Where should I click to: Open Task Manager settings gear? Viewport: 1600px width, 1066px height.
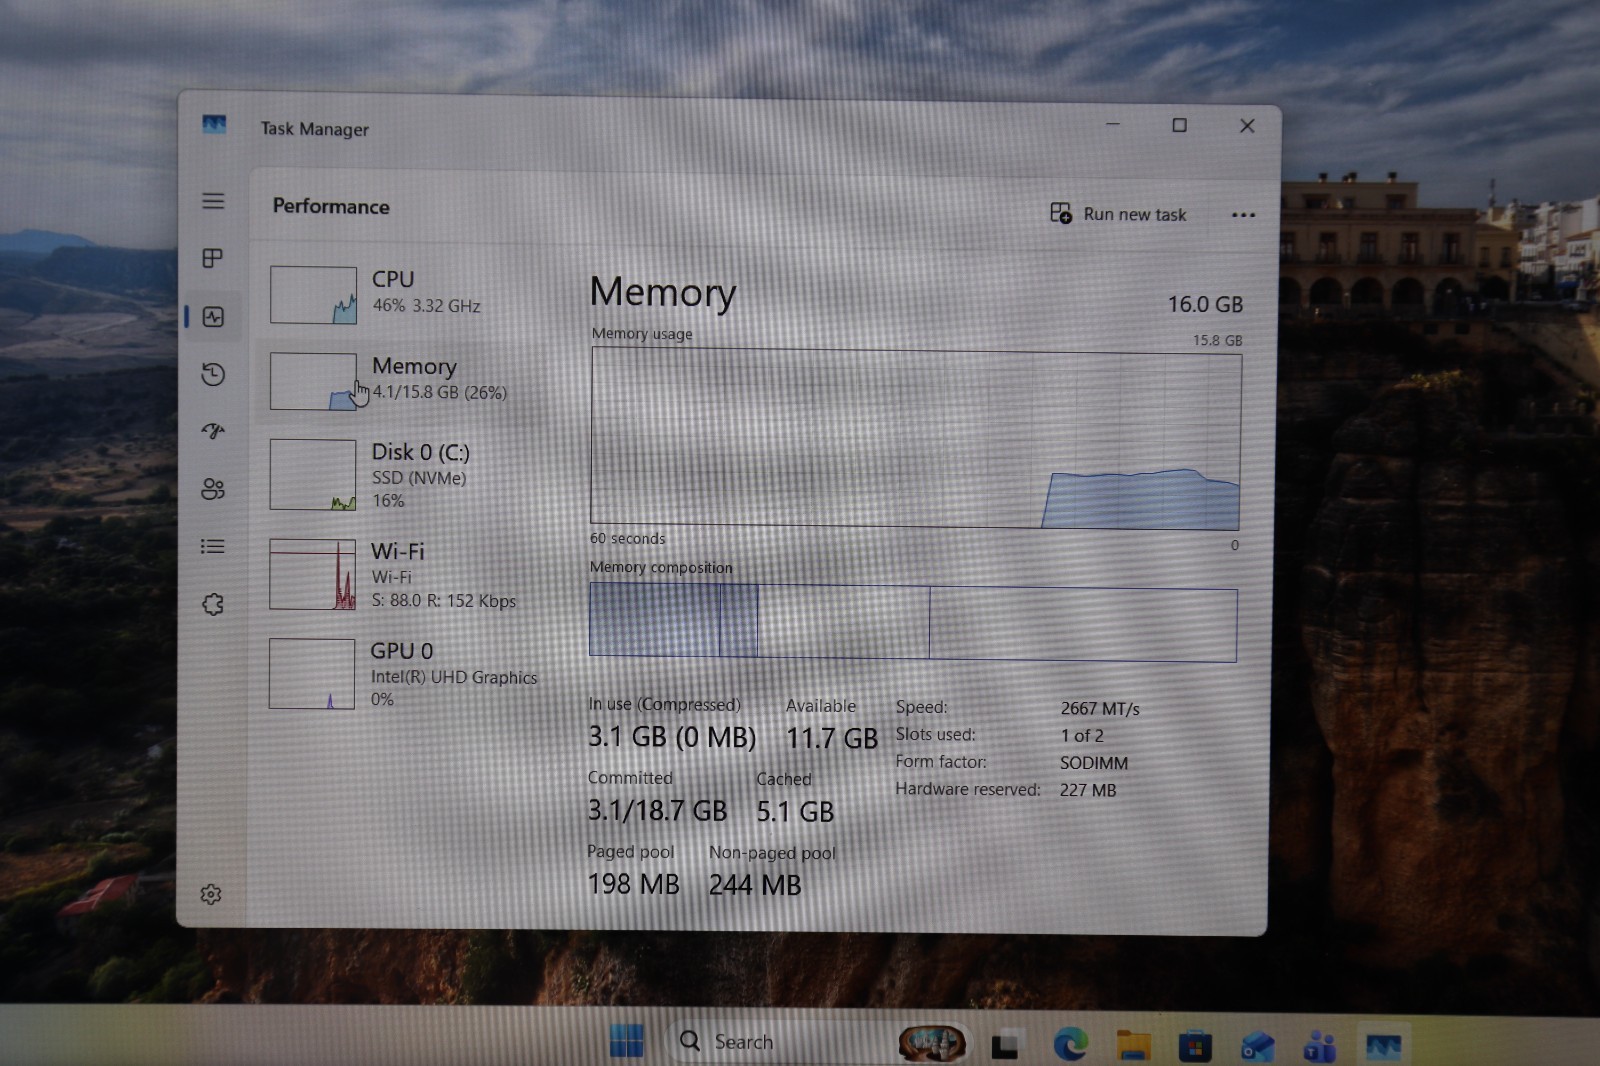click(210, 894)
